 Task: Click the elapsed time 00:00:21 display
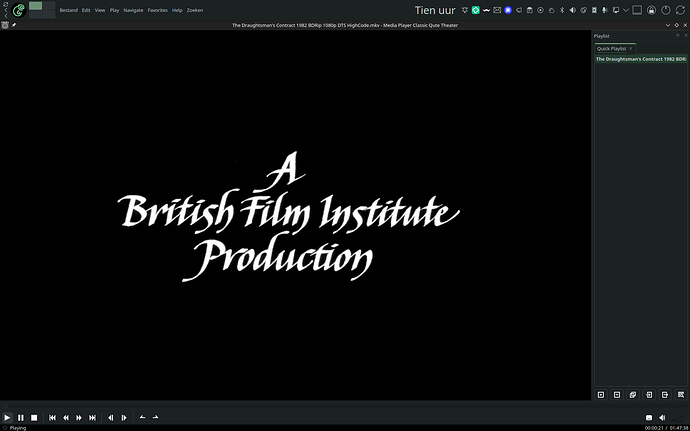(x=653, y=428)
